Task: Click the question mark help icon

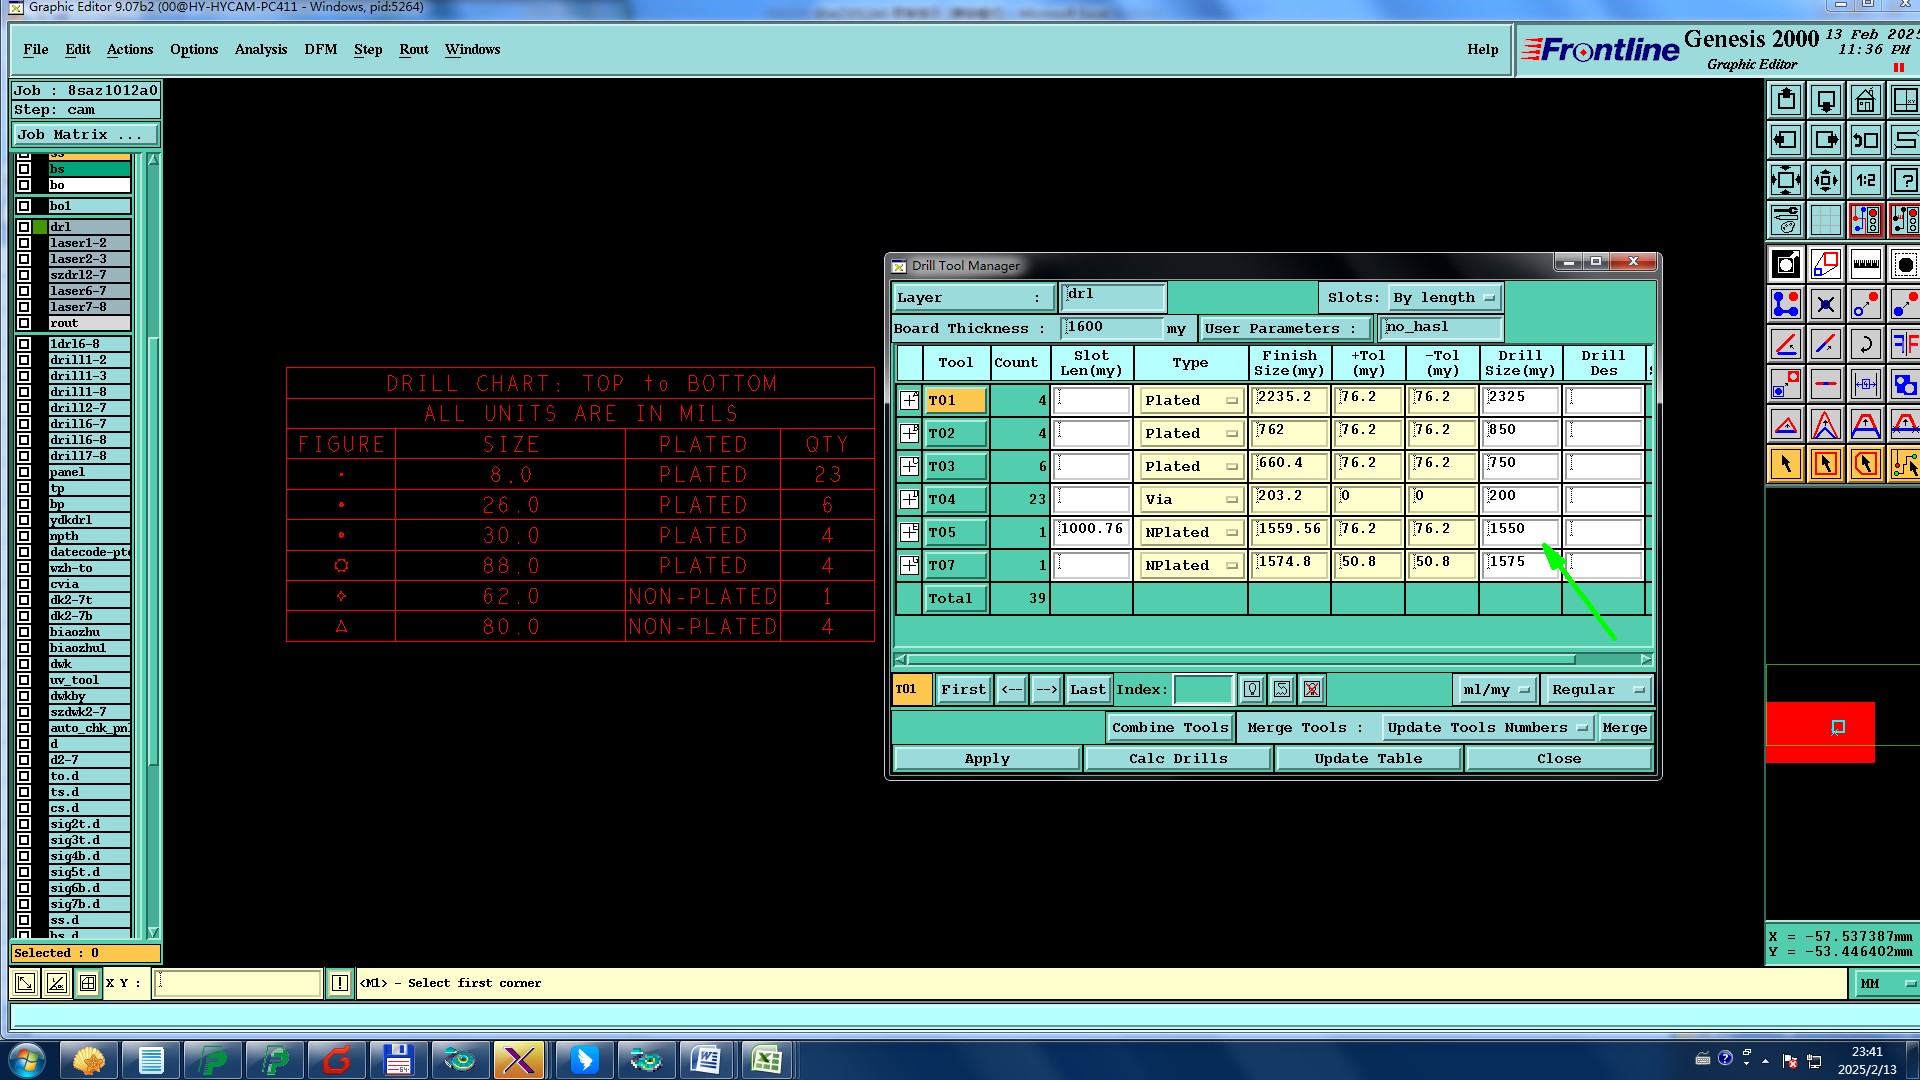Action: (x=1904, y=181)
